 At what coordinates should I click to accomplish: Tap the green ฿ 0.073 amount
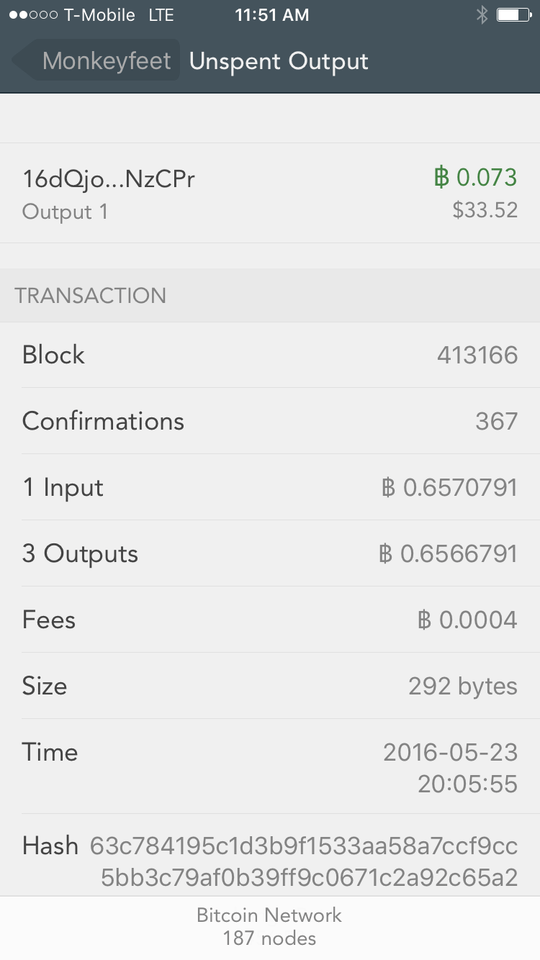[x=476, y=177]
